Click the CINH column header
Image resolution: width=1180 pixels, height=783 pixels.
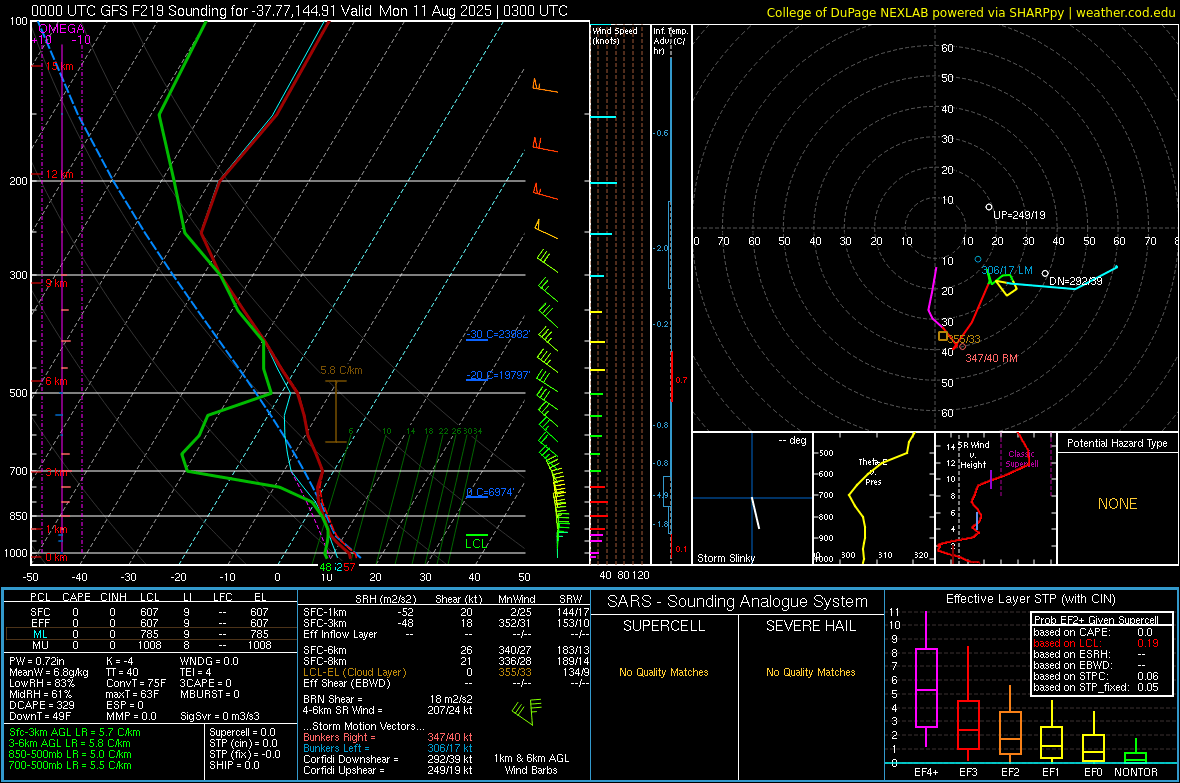click(x=114, y=597)
